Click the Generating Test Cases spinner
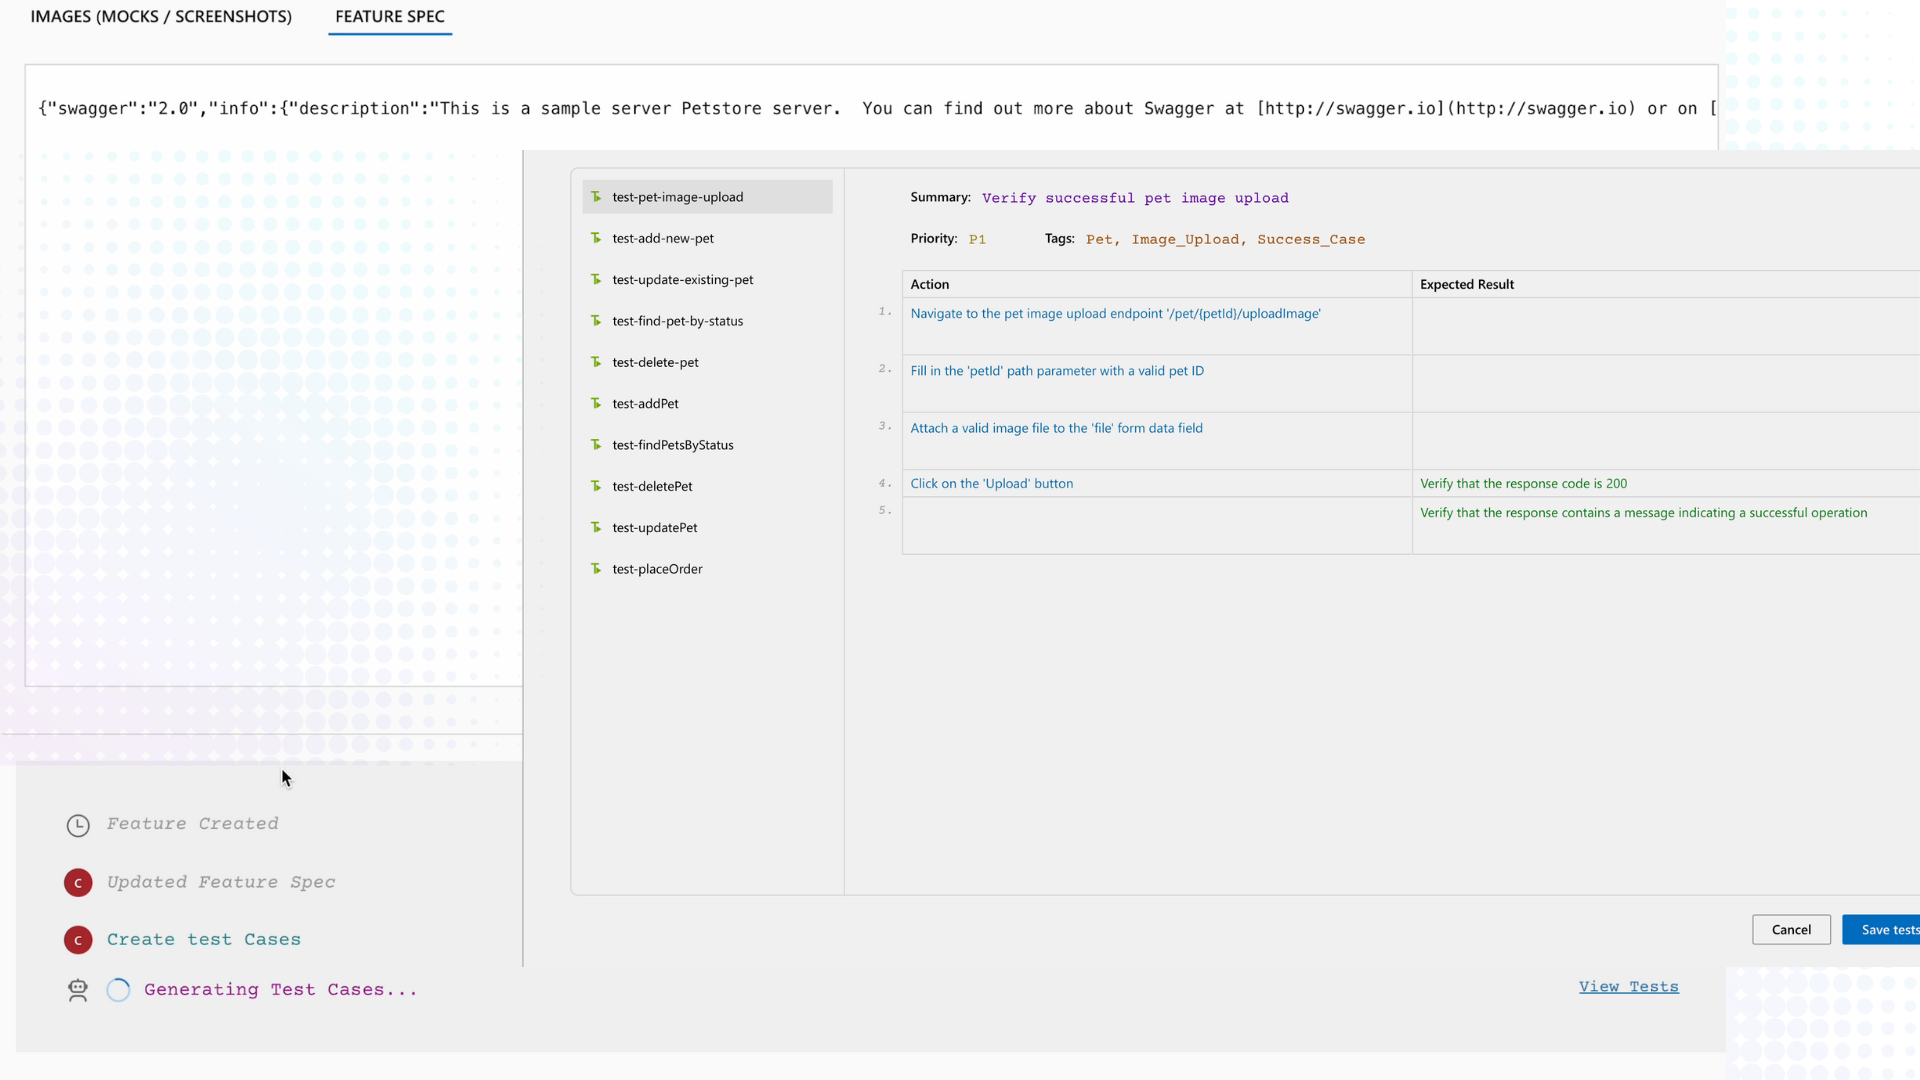 tap(117, 989)
